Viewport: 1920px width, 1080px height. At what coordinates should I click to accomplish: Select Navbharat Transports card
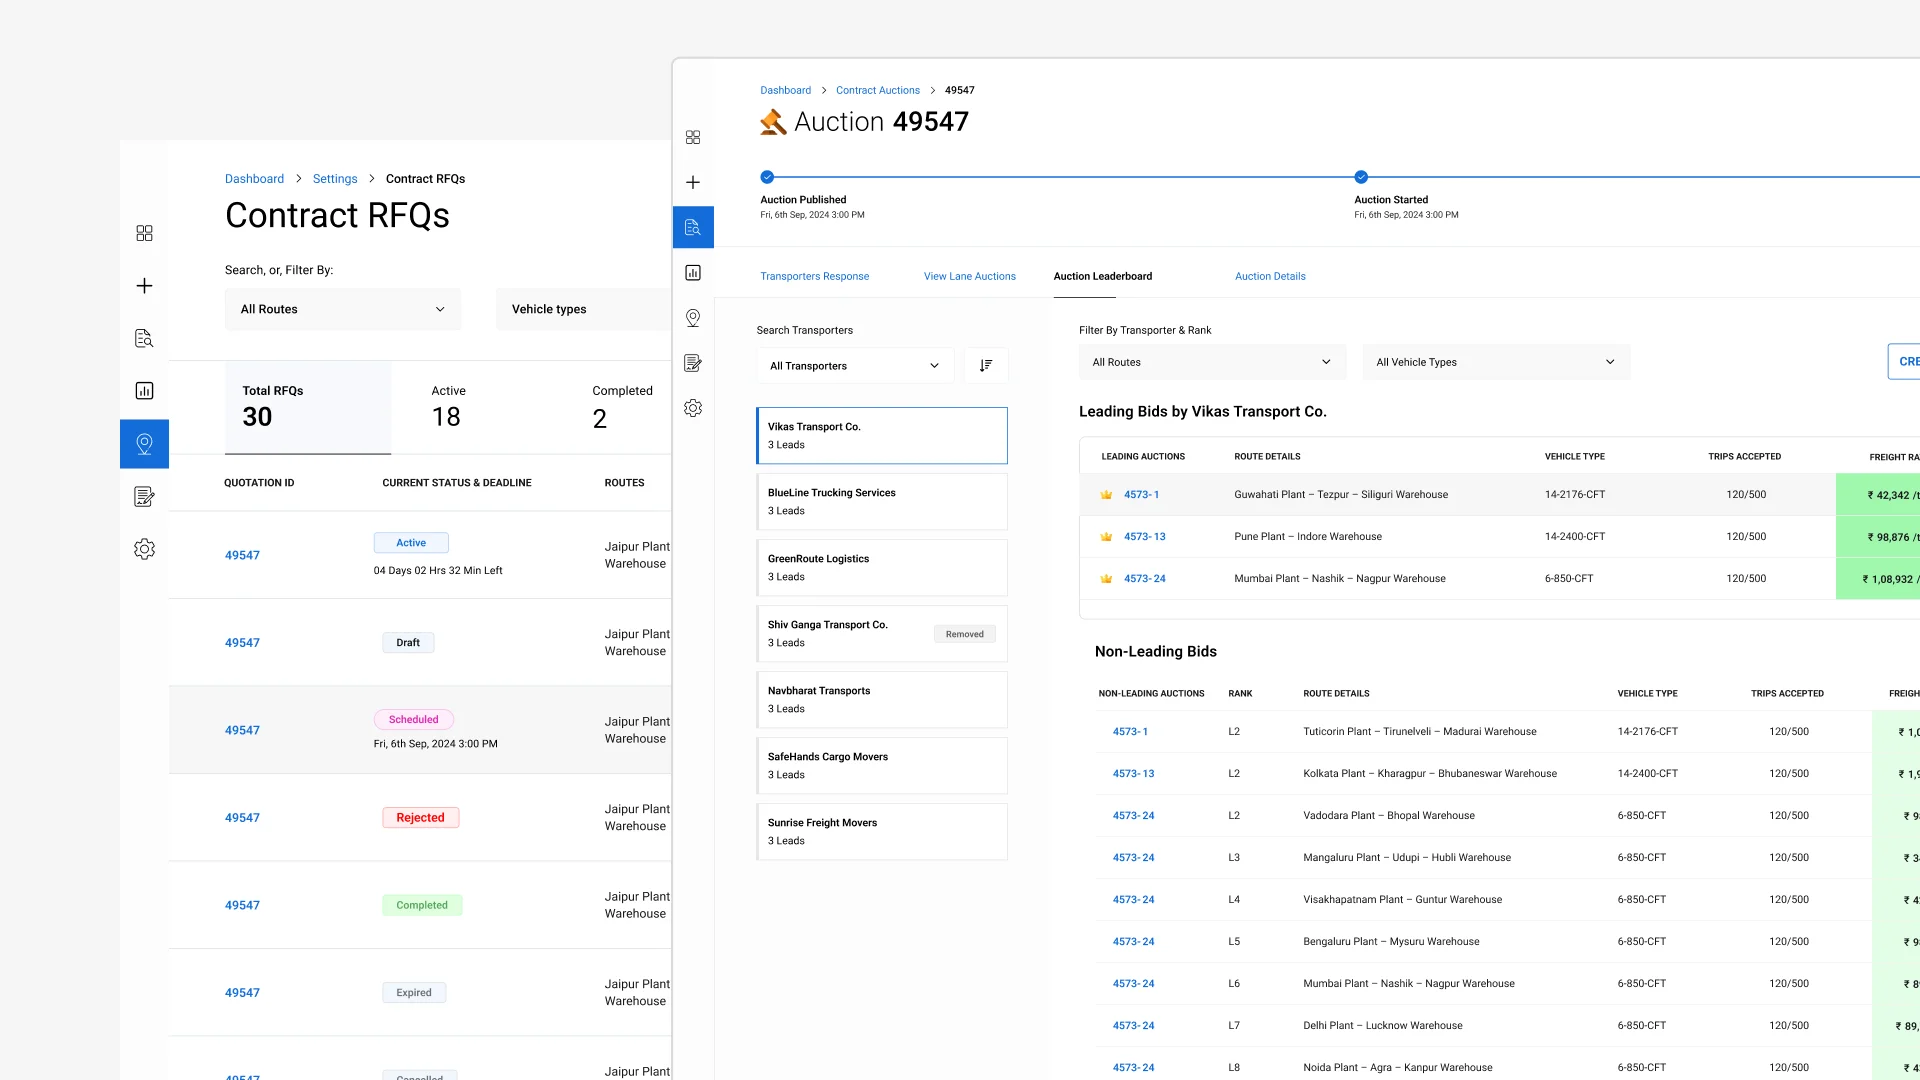(882, 699)
